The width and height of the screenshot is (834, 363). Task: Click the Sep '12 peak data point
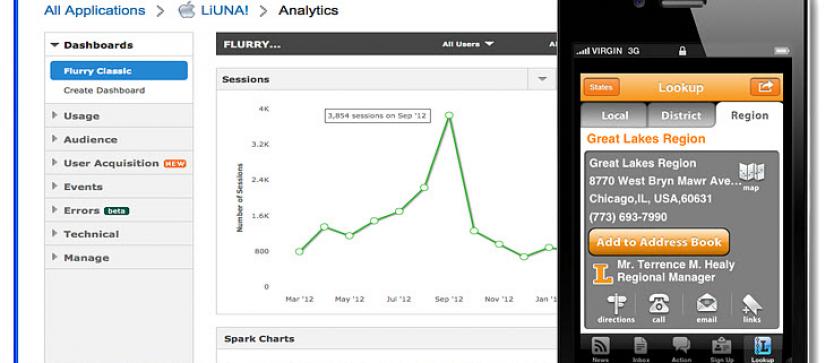coord(449,115)
